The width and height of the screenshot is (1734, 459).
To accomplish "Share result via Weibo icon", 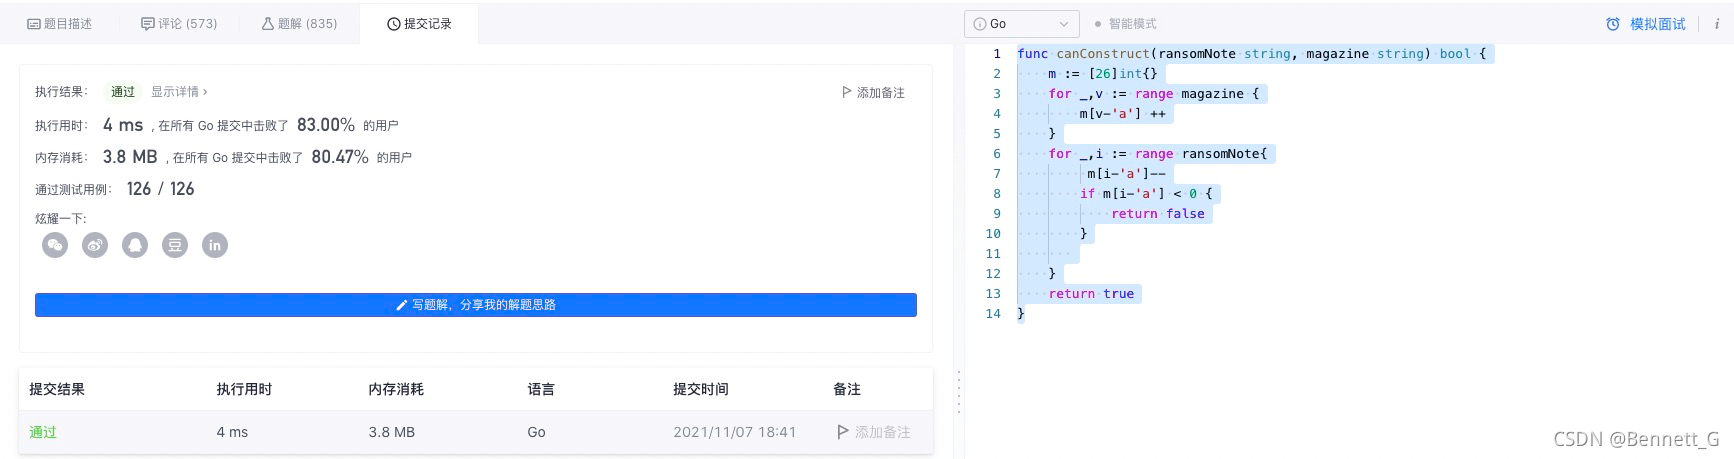I will 95,245.
